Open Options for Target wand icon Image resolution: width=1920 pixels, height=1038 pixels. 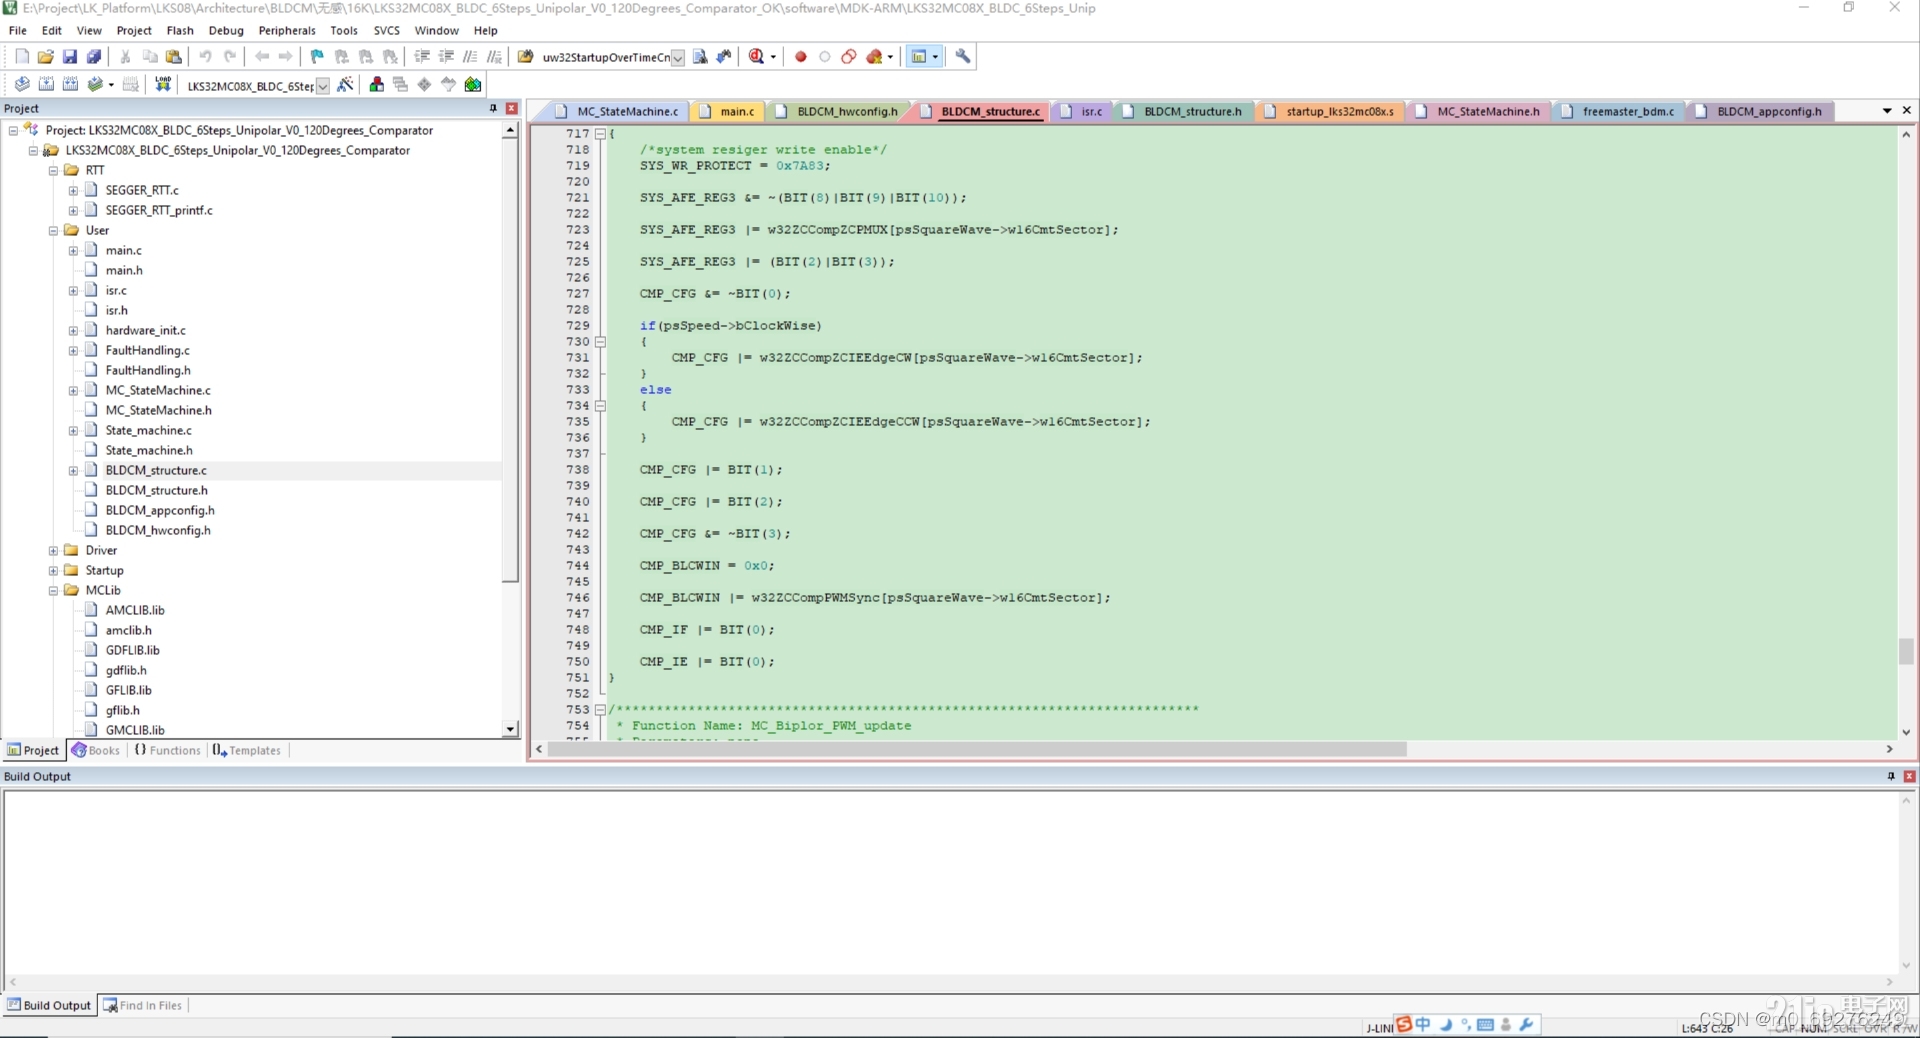345,85
